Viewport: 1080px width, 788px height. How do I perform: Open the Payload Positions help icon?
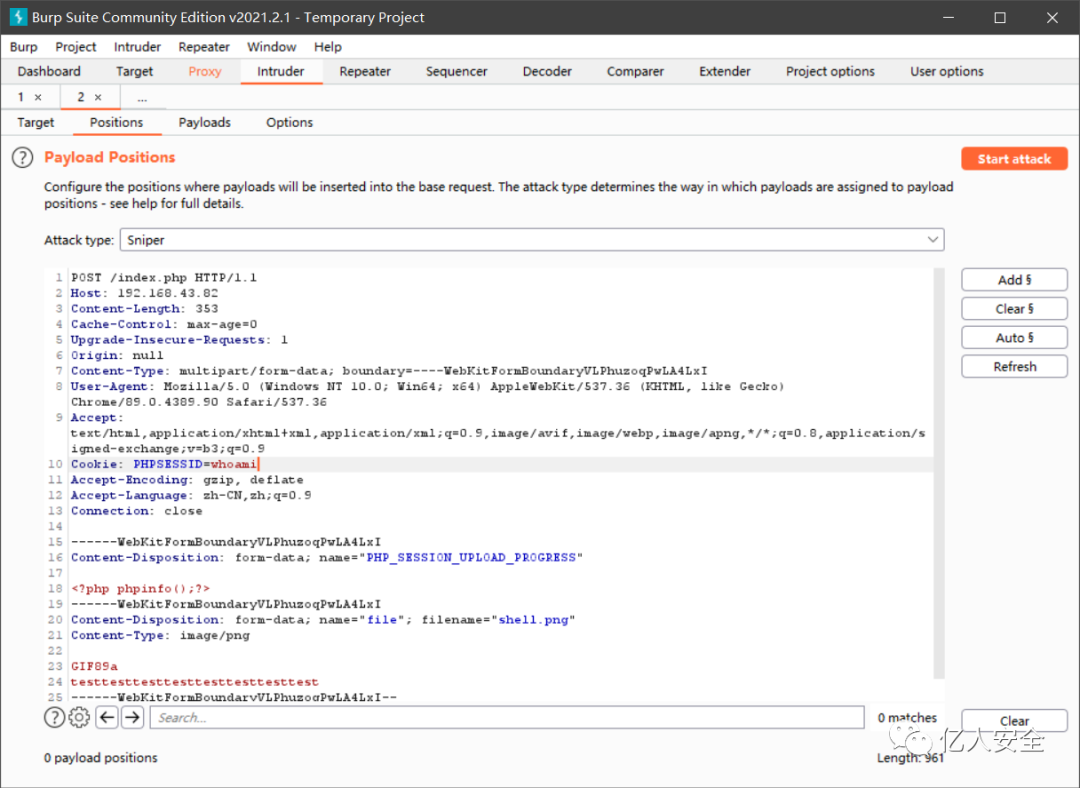pyautogui.click(x=22, y=158)
